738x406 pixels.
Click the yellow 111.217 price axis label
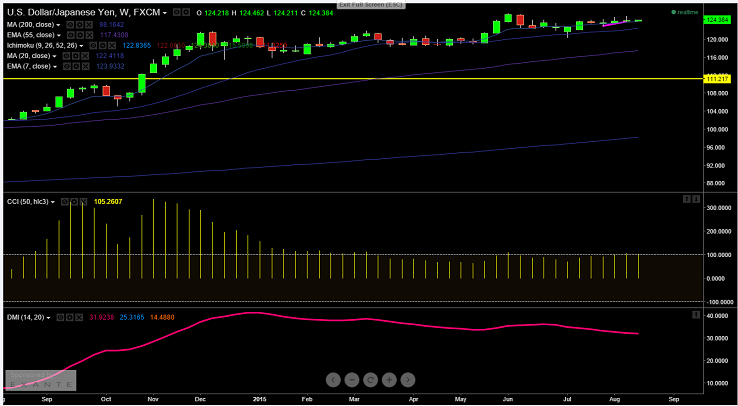(717, 79)
